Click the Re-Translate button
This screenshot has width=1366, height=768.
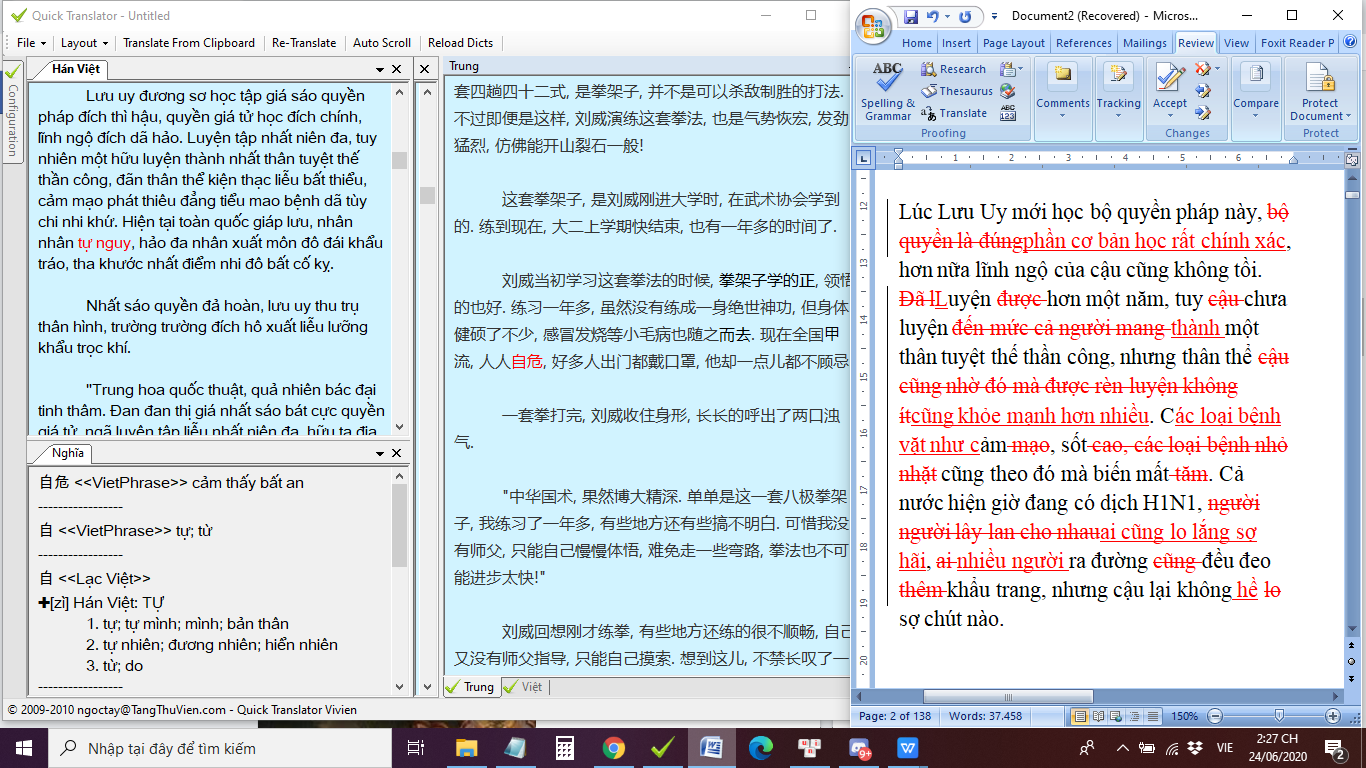pyautogui.click(x=304, y=43)
